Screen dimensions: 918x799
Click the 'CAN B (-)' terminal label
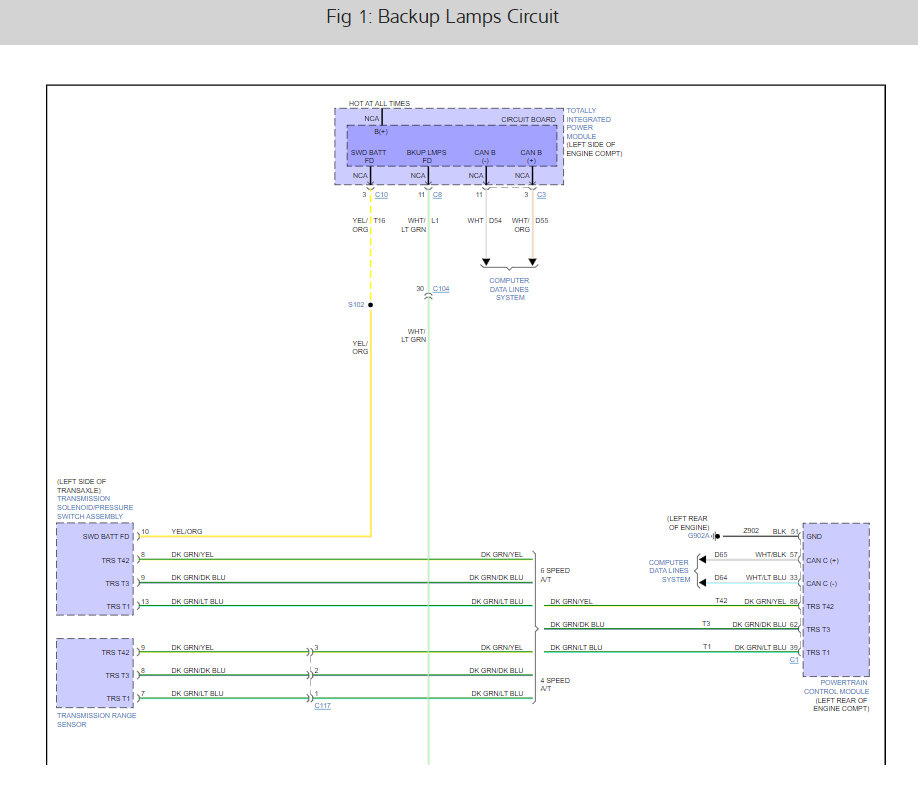point(485,156)
